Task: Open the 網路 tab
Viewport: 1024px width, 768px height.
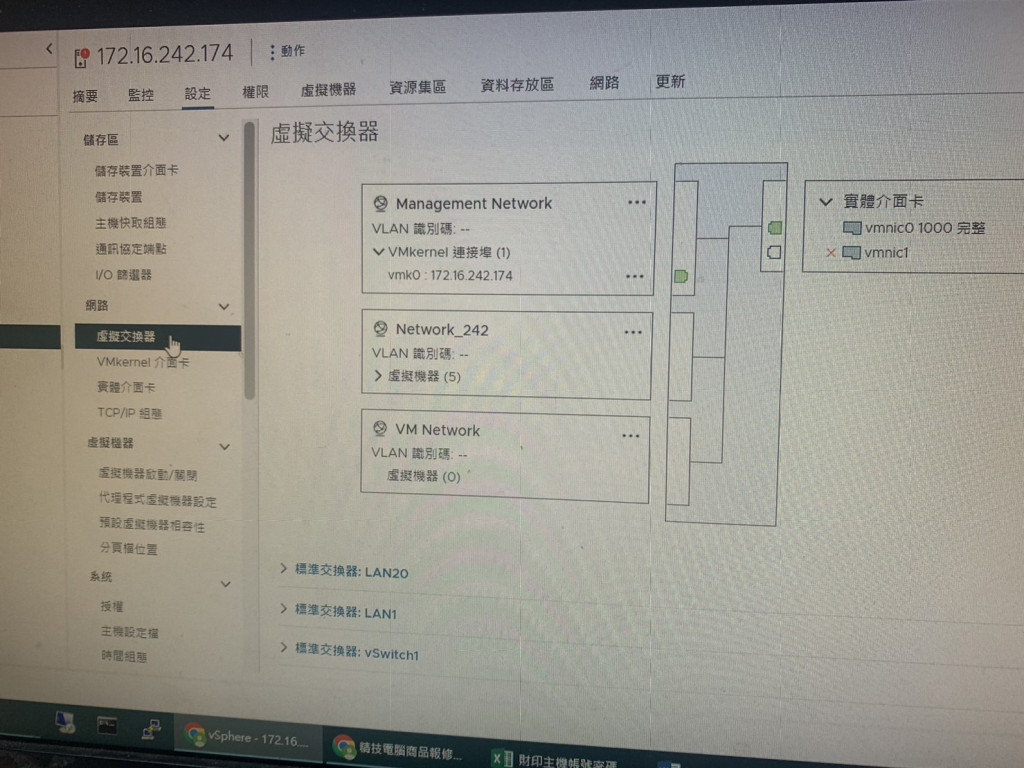Action: pyautogui.click(x=604, y=82)
